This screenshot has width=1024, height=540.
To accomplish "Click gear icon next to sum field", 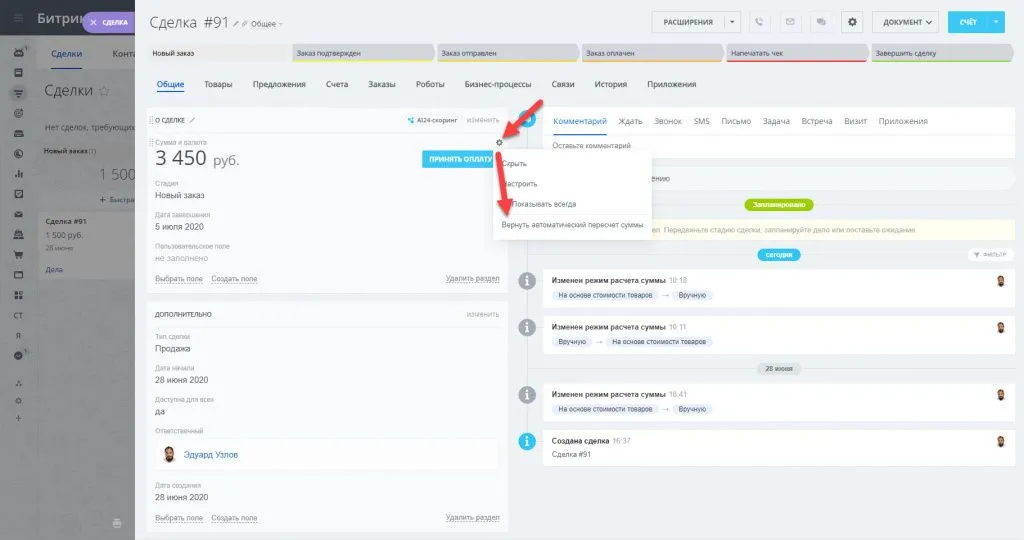I will [x=499, y=143].
